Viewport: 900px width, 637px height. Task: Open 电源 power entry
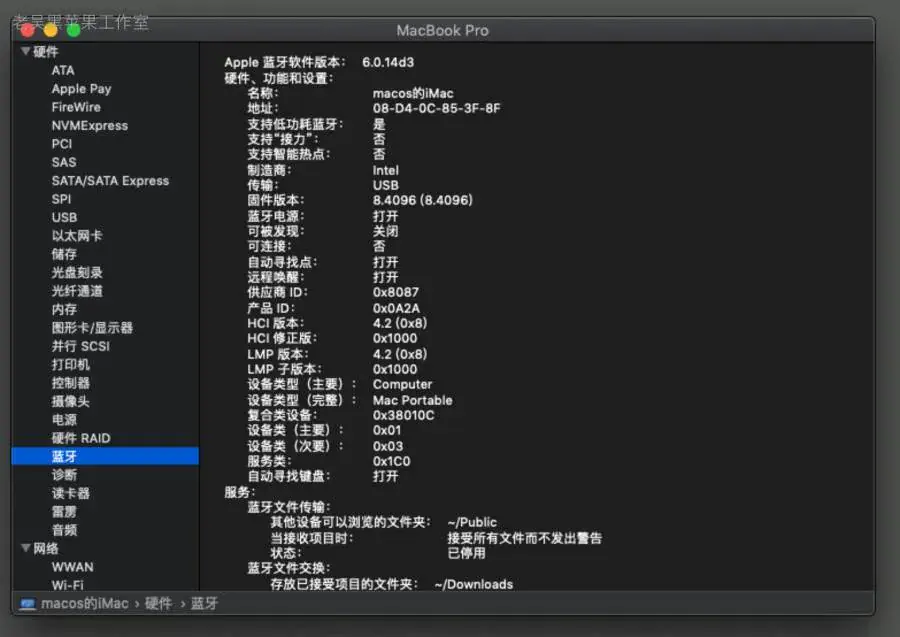click(64, 419)
